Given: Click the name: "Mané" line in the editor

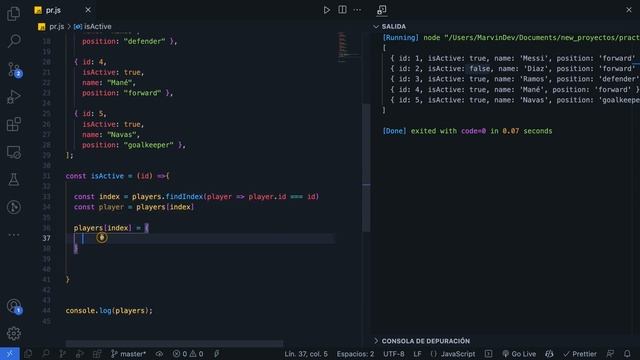Looking at the screenshot, I should point(109,83).
